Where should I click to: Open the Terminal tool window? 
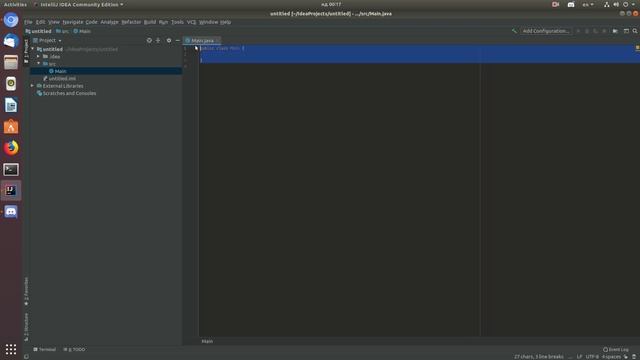coord(44,349)
